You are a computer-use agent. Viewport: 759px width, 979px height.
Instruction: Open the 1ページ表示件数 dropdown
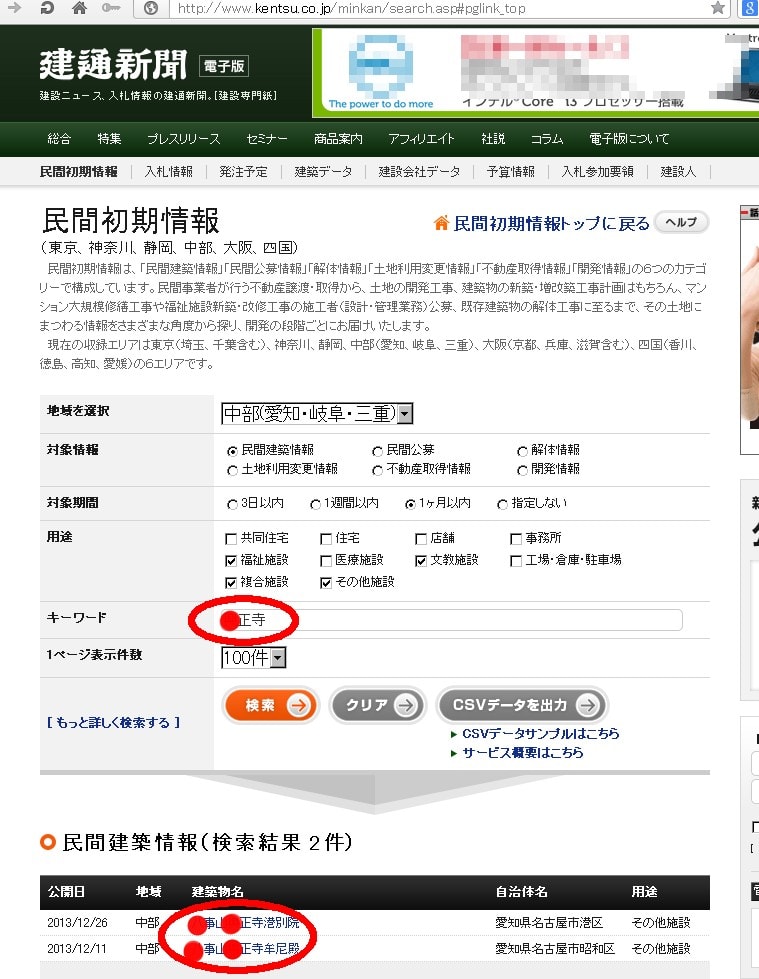[254, 657]
